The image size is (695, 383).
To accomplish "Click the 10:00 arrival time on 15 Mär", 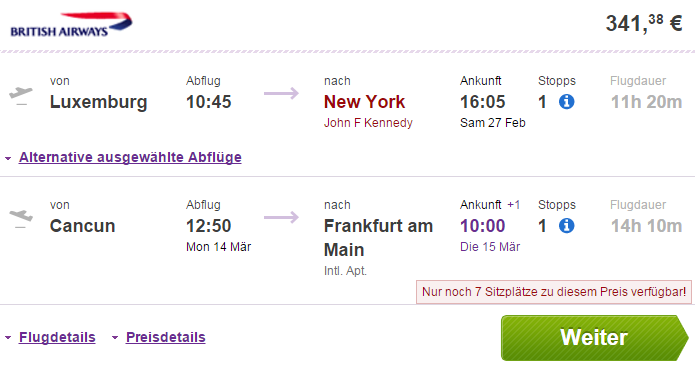I will 483,226.
